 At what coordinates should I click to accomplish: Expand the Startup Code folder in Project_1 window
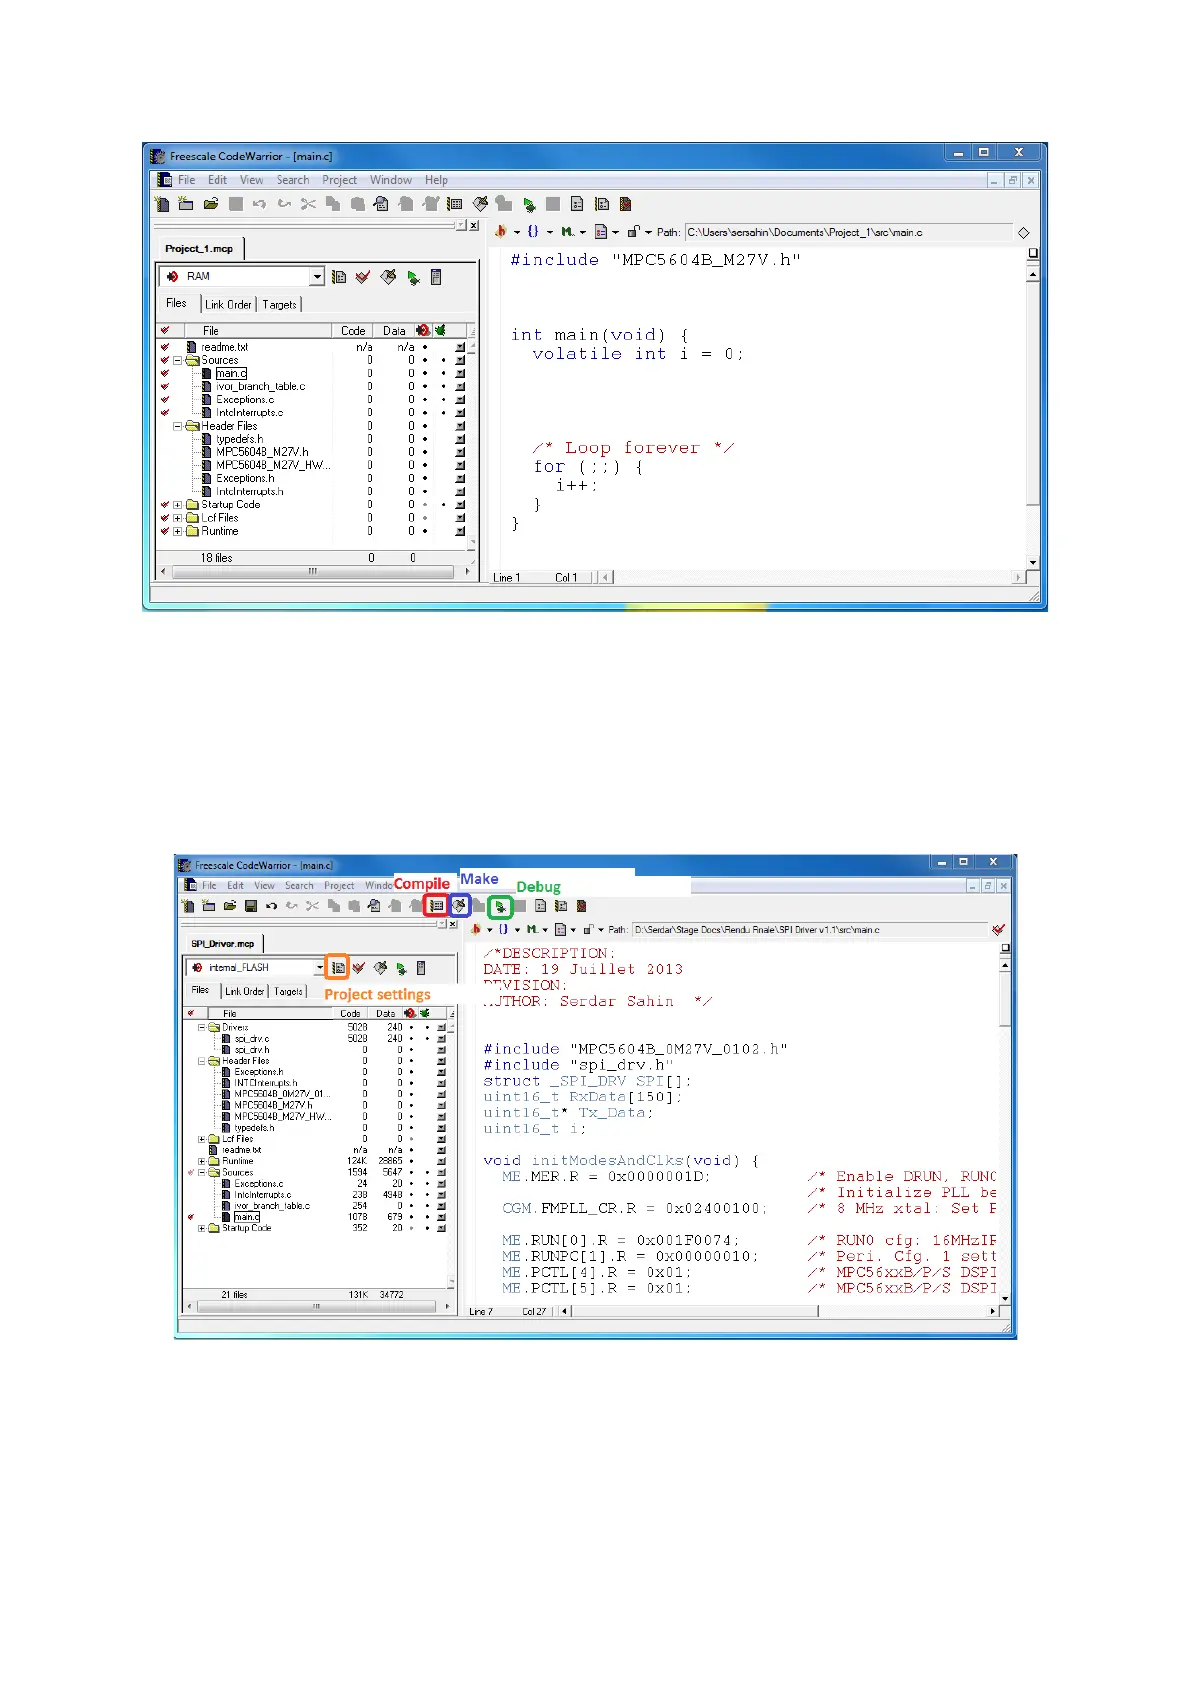[x=178, y=505]
